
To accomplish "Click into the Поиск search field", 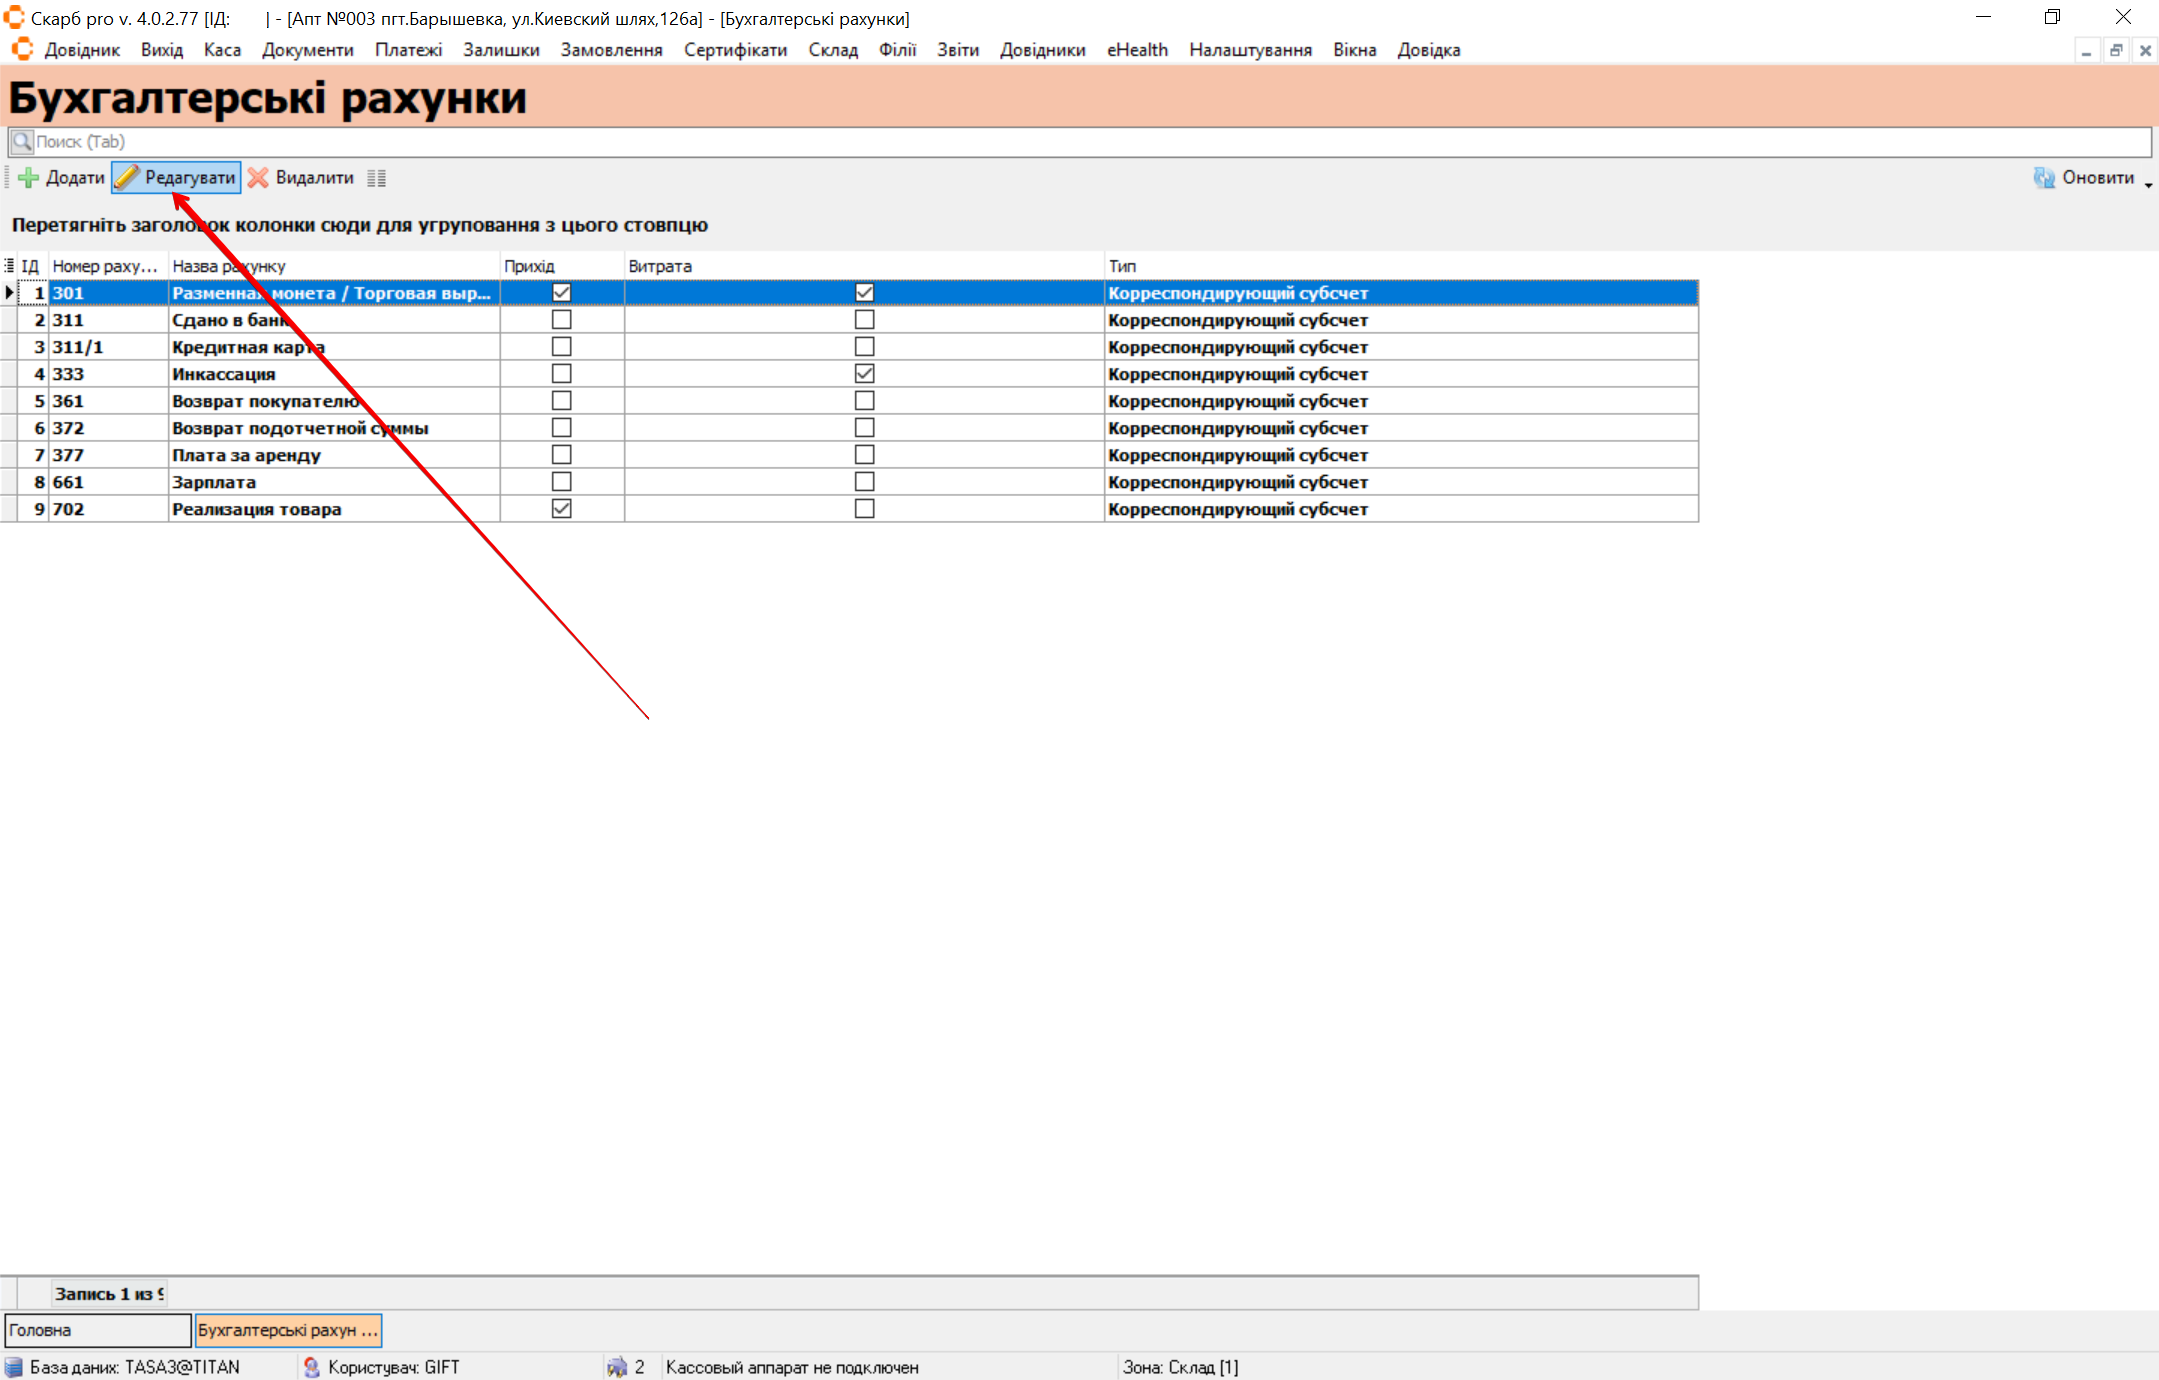I will pyautogui.click(x=1000, y=142).
